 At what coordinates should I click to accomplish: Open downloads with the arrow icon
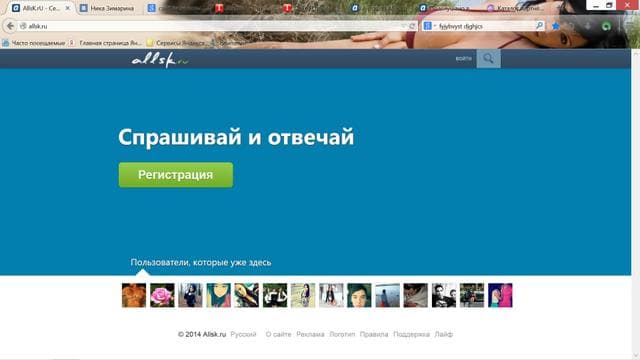[587, 26]
